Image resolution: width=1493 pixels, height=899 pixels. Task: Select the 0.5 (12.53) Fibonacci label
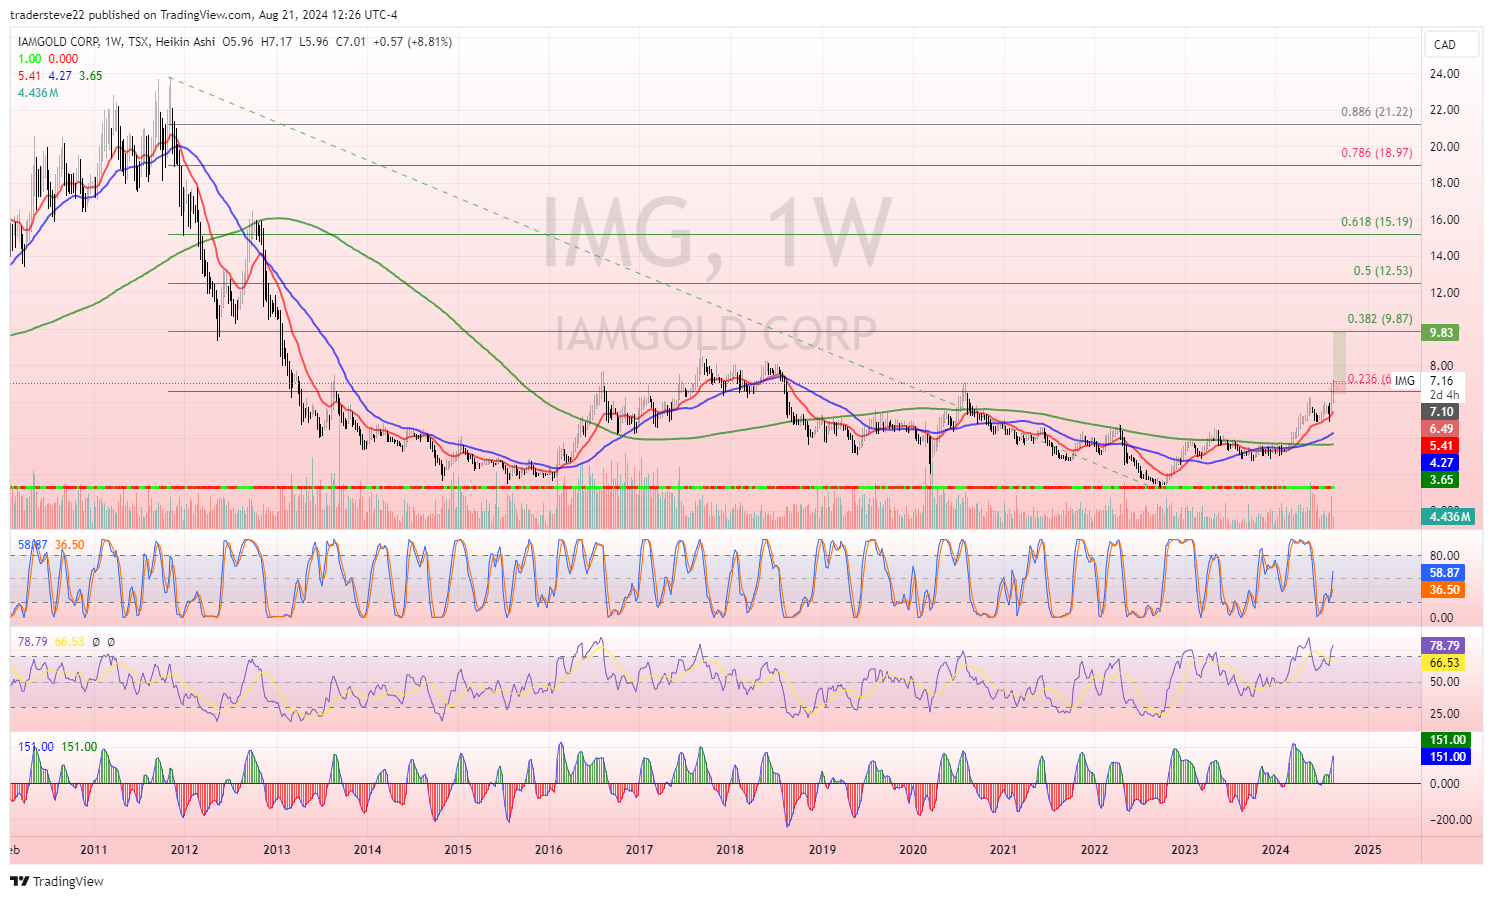[1383, 271]
